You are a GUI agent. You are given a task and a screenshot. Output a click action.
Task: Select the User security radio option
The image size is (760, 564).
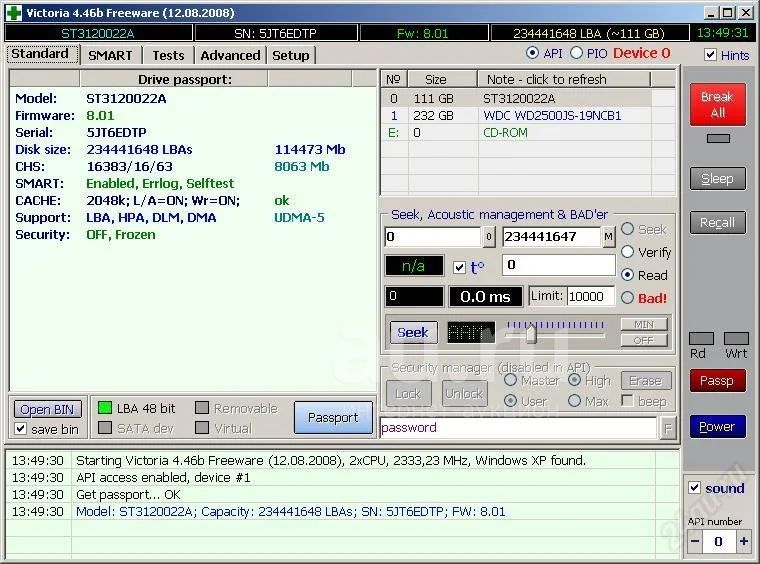(x=510, y=401)
